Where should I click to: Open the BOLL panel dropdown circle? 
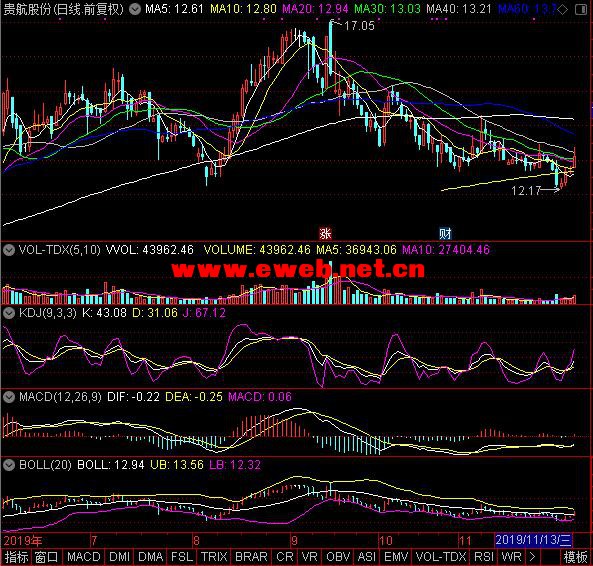click(x=9, y=465)
